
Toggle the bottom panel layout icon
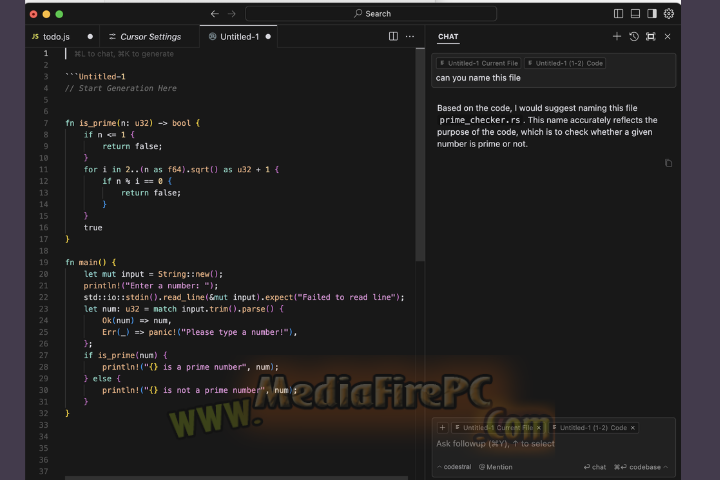tap(635, 14)
